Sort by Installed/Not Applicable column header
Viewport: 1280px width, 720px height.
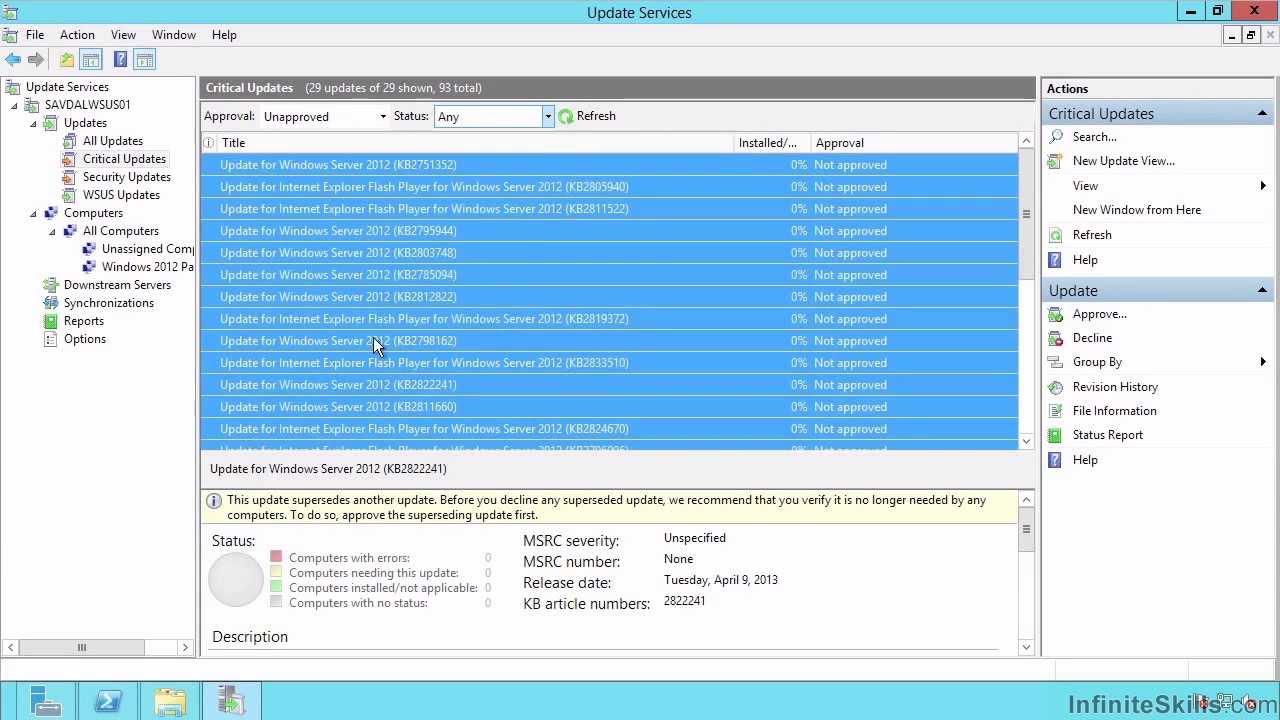(x=772, y=143)
